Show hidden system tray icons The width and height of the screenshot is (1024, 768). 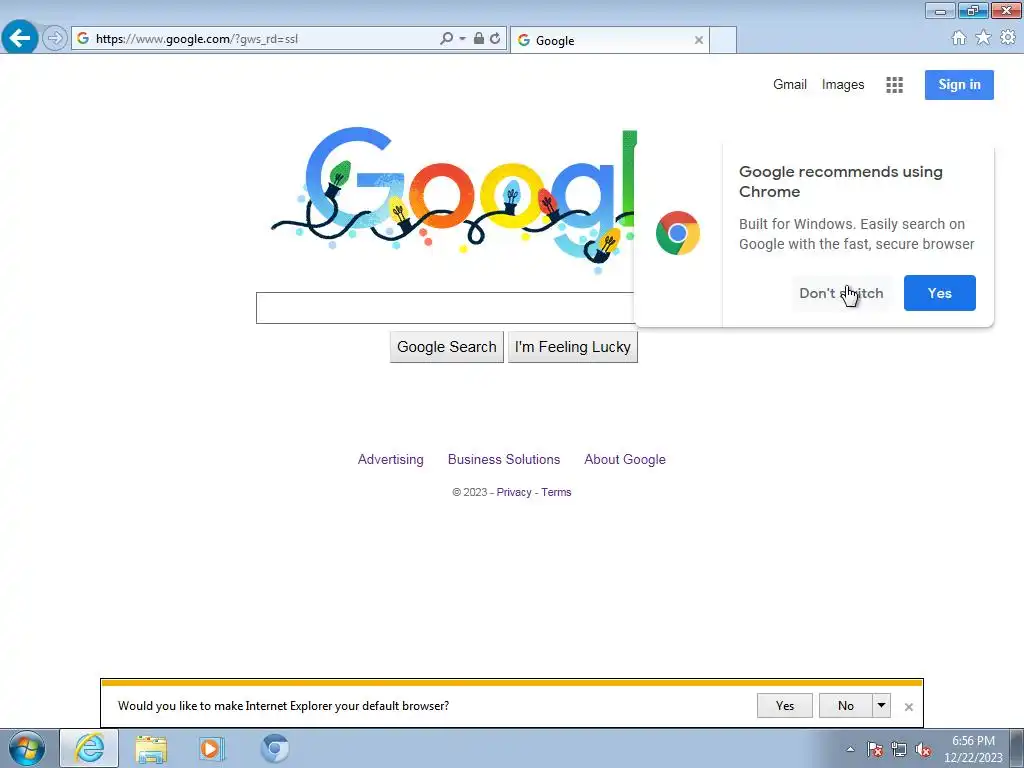(850, 749)
